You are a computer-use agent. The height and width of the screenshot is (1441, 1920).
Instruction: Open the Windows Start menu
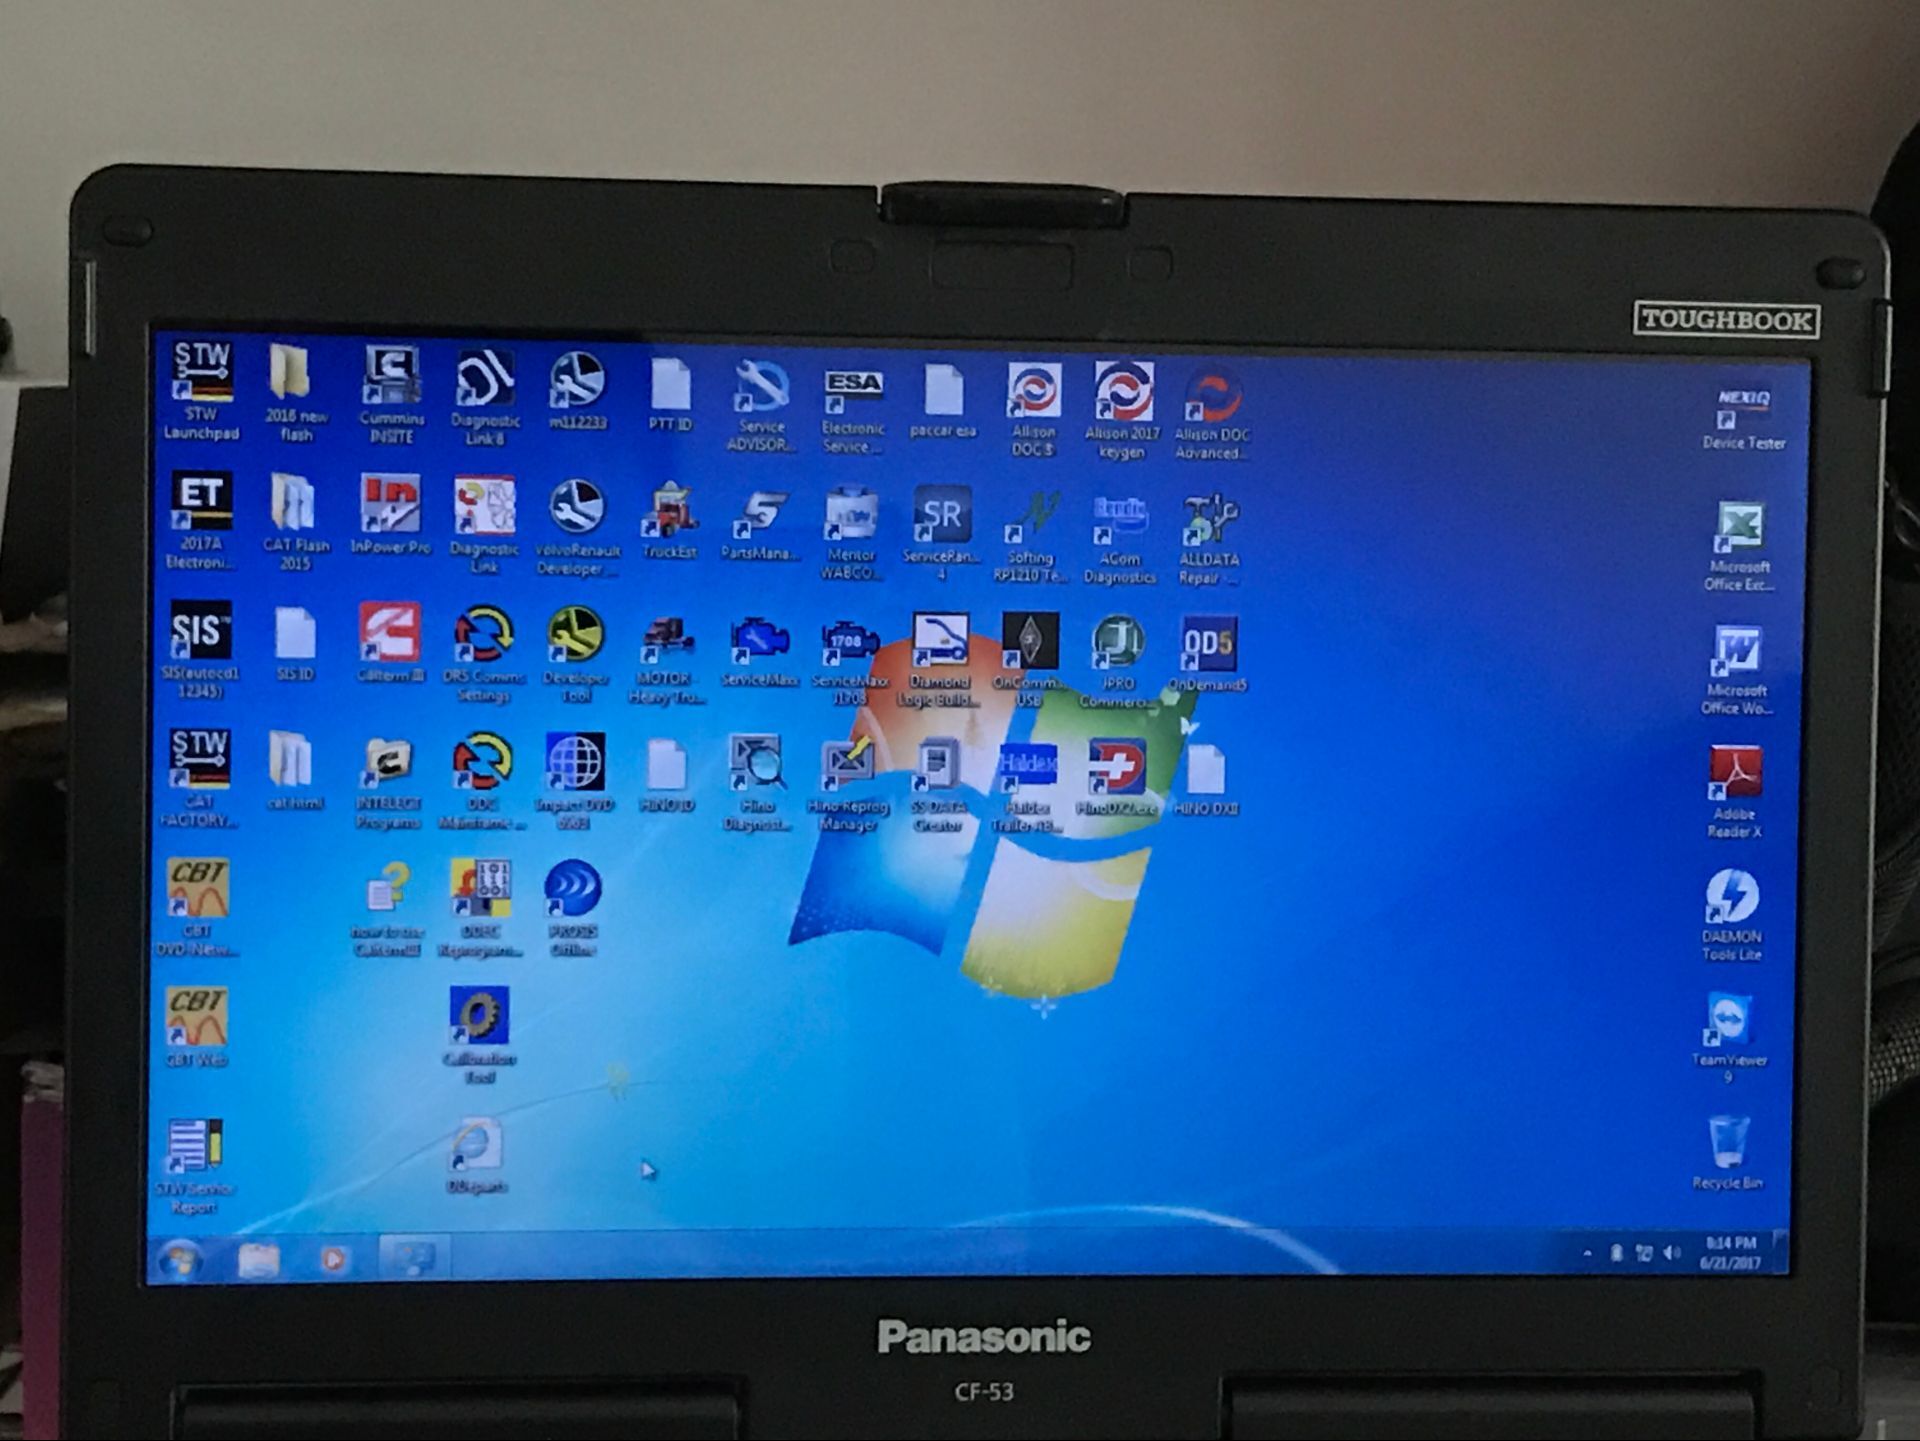180,1260
